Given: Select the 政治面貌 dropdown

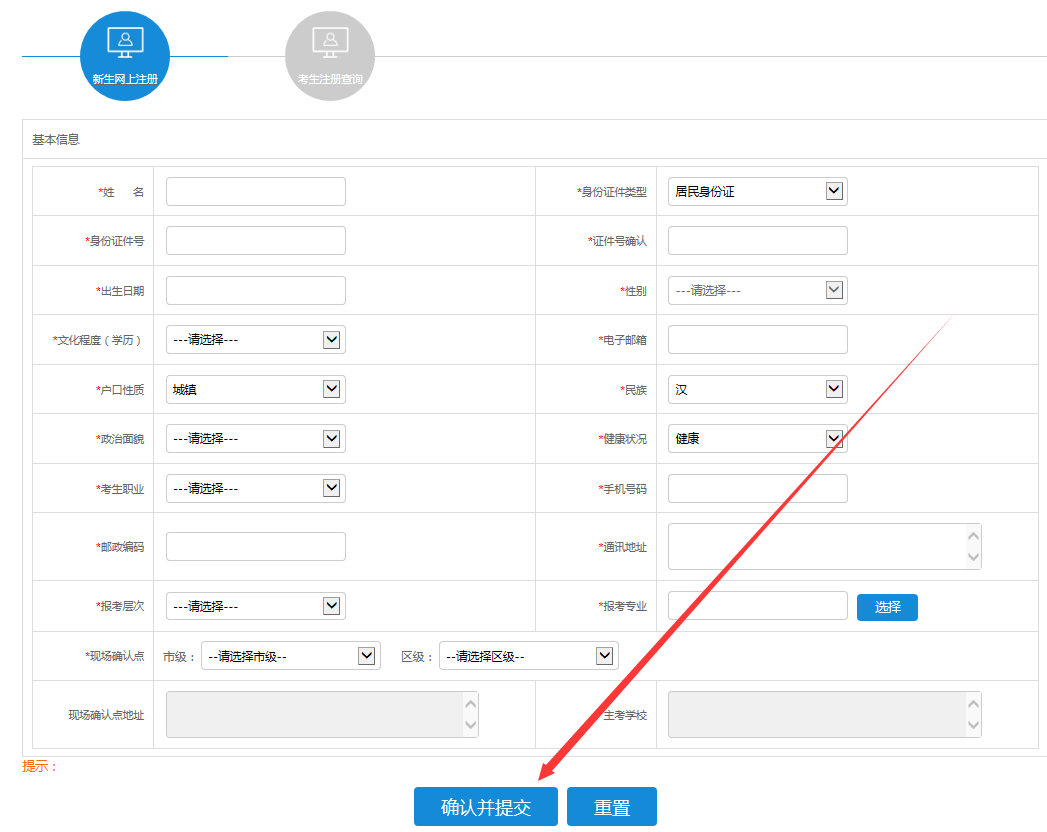Looking at the screenshot, I should point(255,438).
